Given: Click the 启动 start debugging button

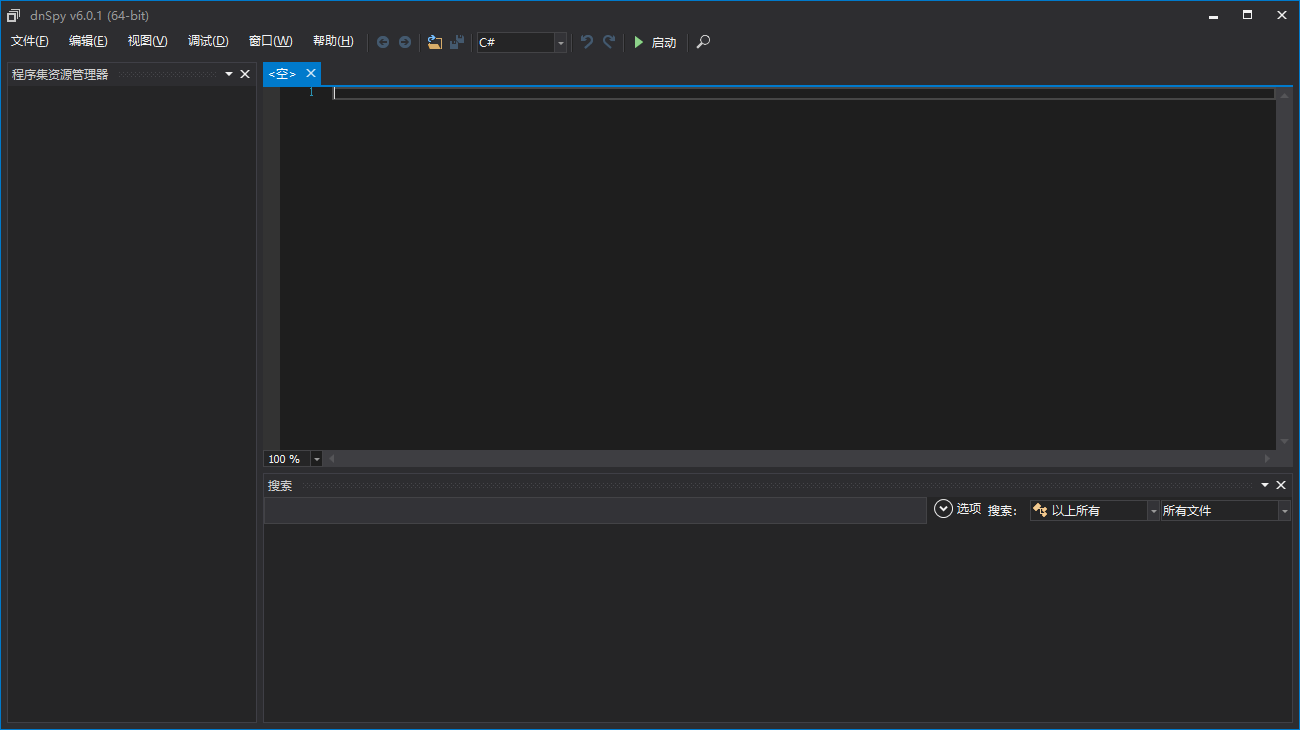Looking at the screenshot, I should [x=655, y=42].
